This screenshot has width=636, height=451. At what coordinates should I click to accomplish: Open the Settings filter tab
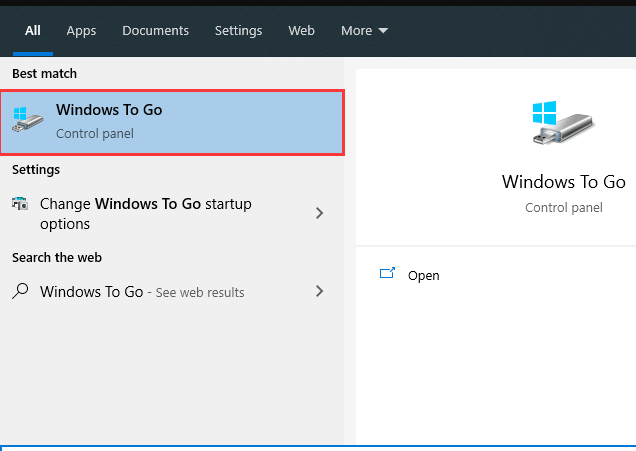click(238, 31)
